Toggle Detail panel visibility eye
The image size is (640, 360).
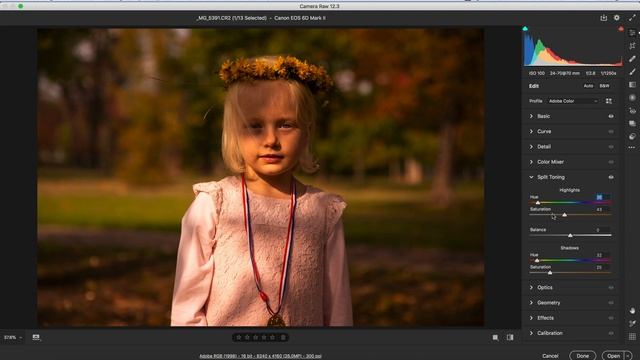[x=611, y=147]
